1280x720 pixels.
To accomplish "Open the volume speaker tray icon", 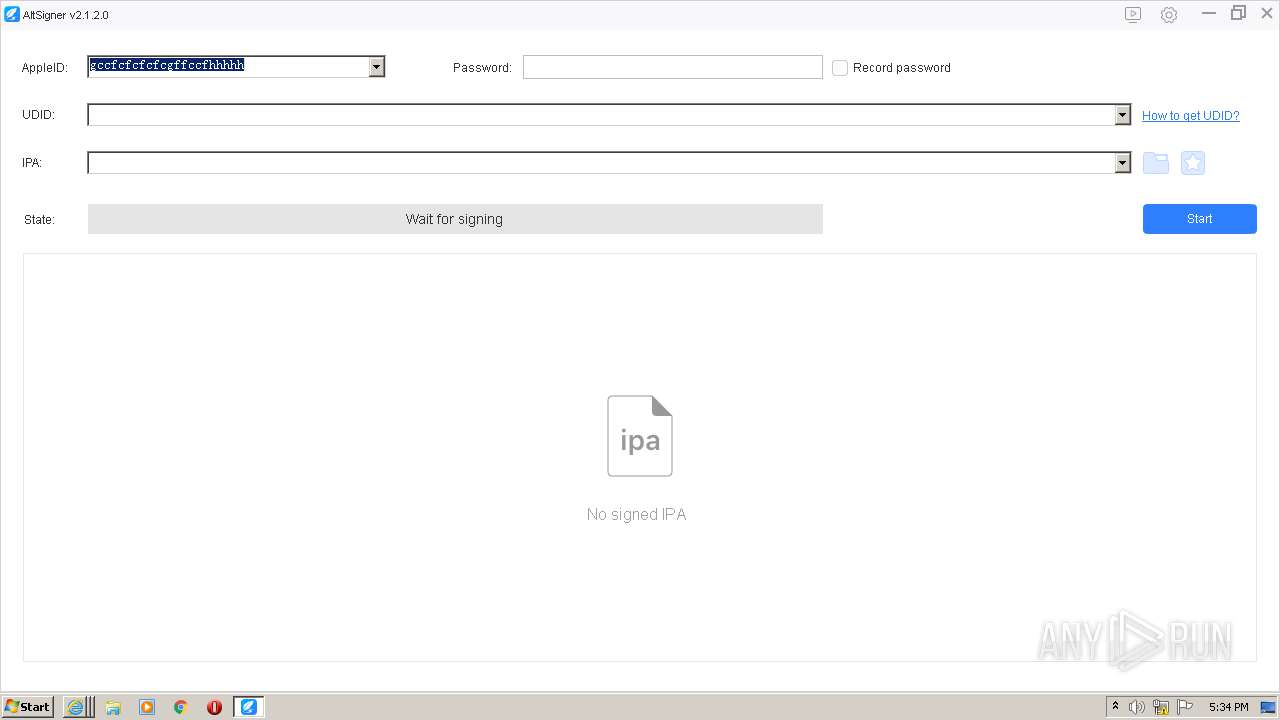I will point(1137,707).
